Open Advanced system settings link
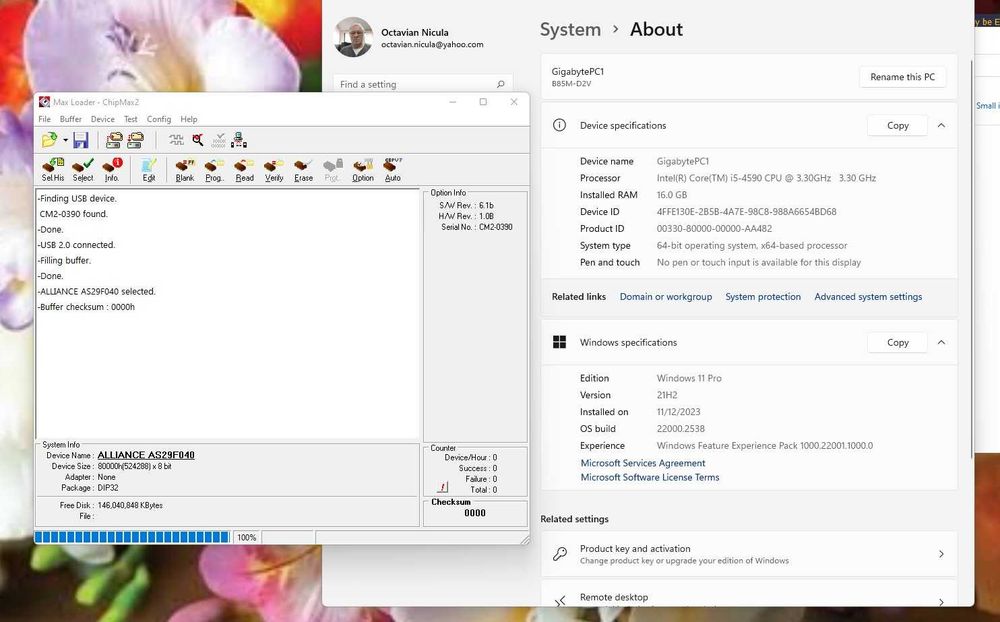This screenshot has height=622, width=1000. [868, 297]
